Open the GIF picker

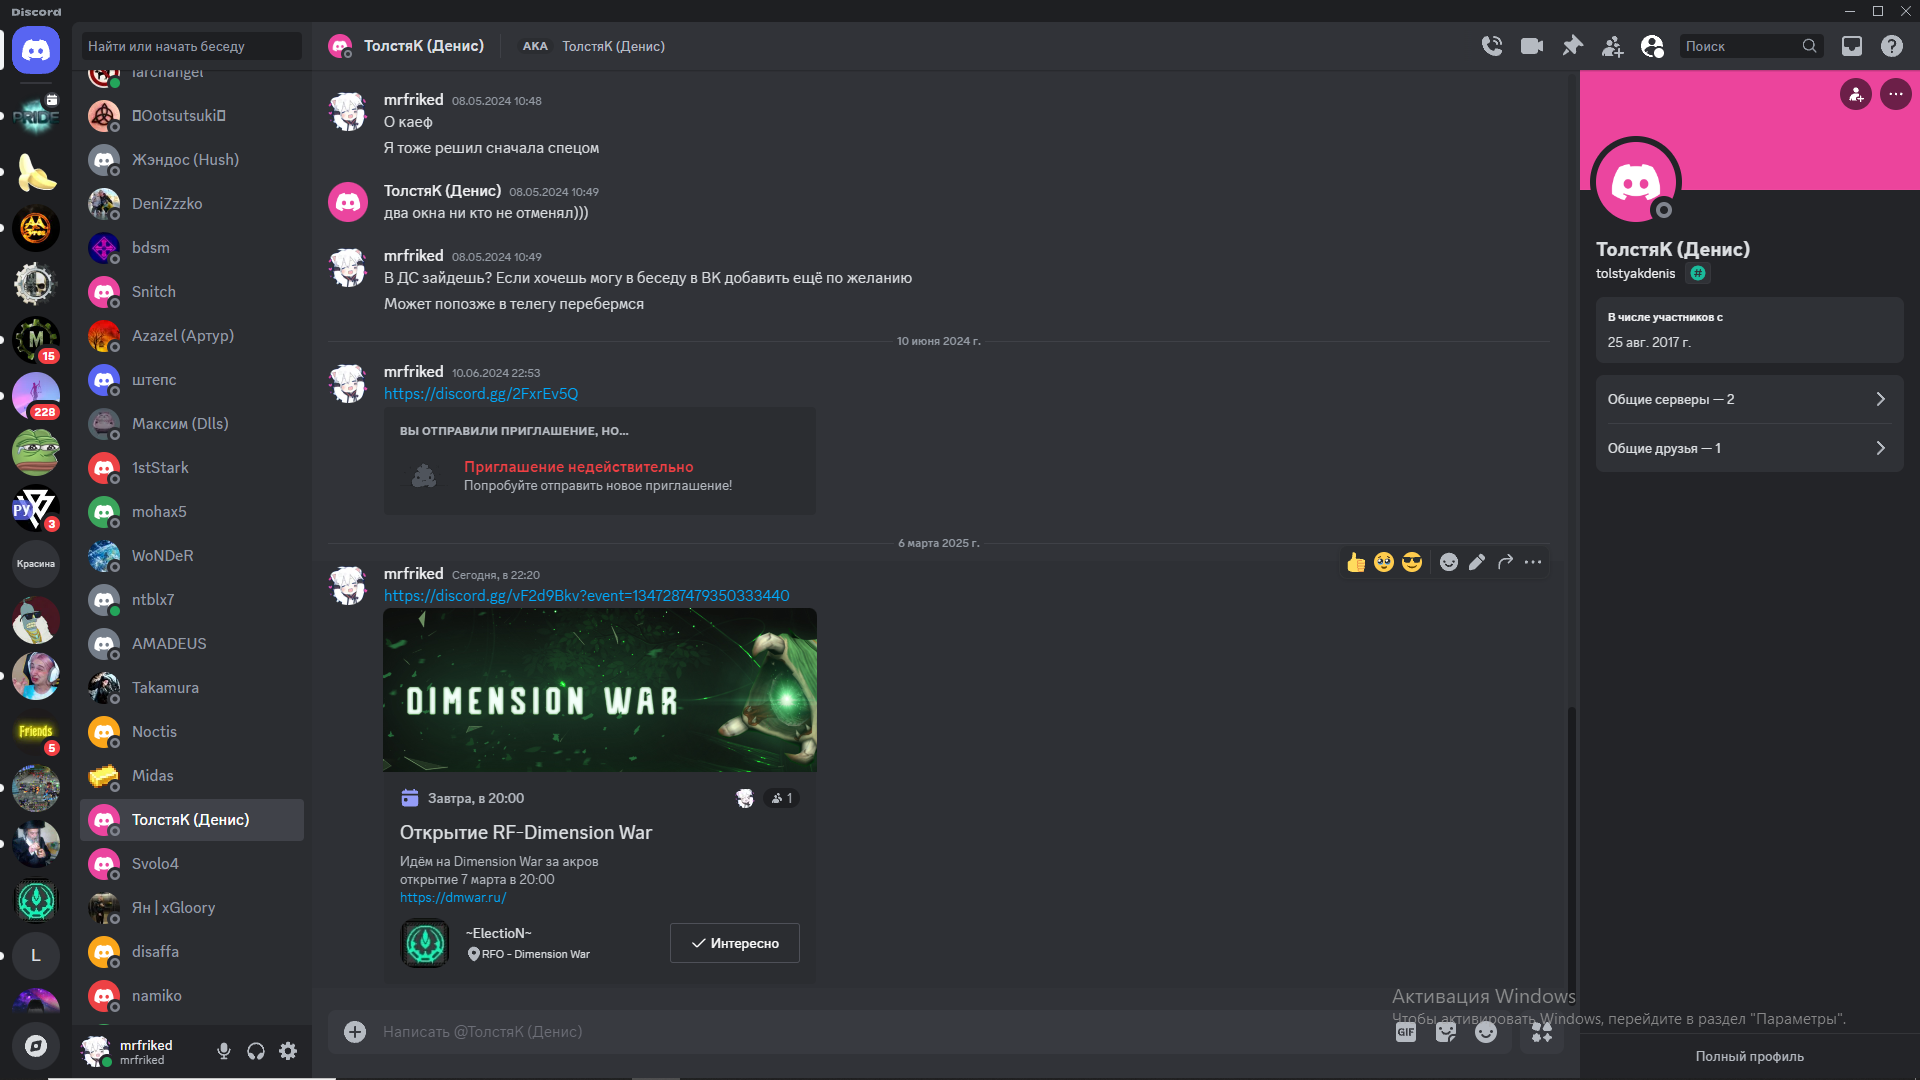(1406, 1032)
